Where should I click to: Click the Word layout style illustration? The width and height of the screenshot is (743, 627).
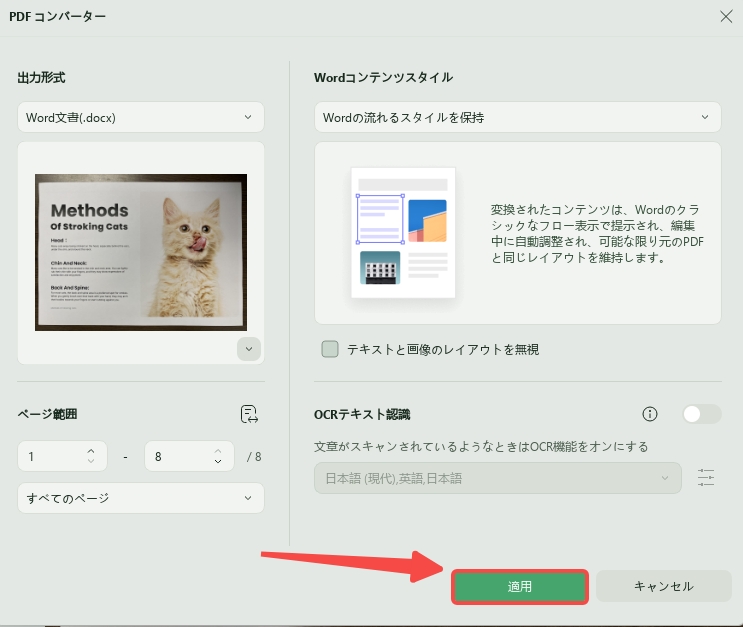coord(403,233)
